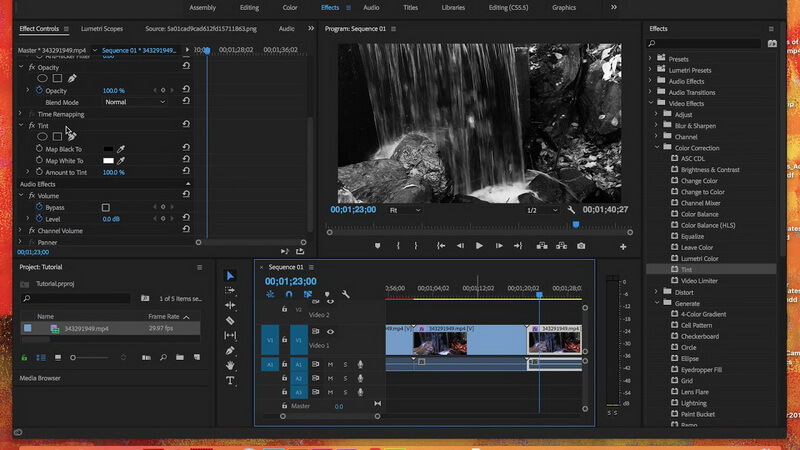The image size is (800, 450).
Task: Step forward one frame in Program monitor
Action: point(498,246)
